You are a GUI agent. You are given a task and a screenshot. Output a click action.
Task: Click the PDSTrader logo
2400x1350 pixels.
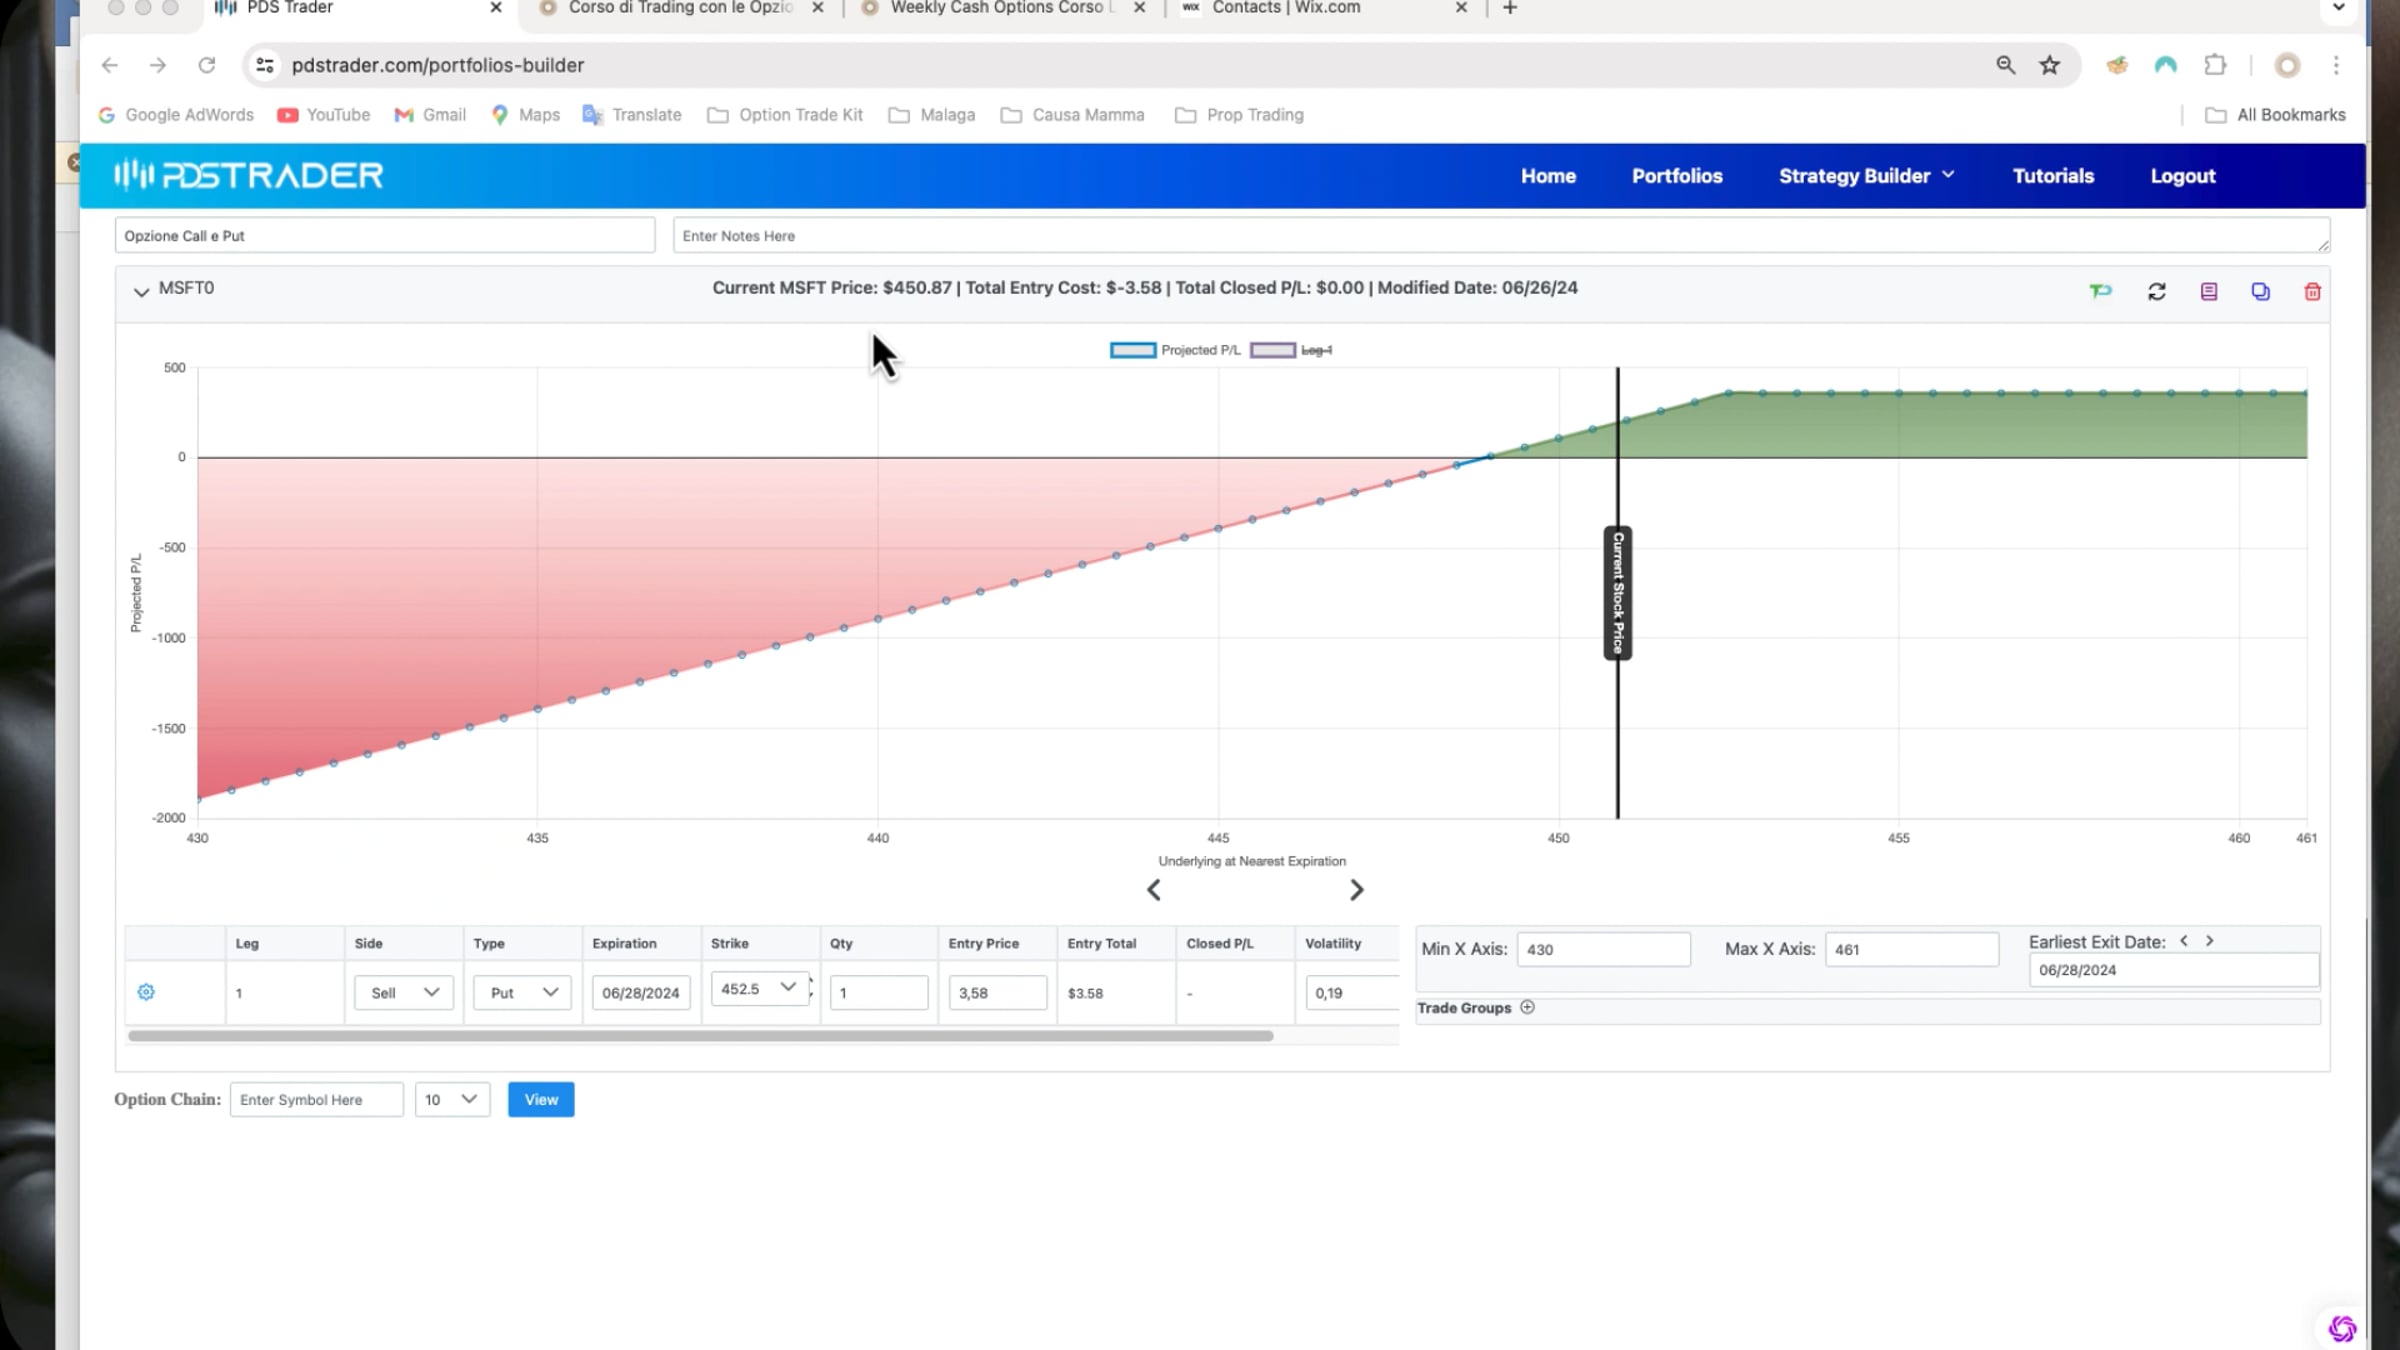(248, 175)
